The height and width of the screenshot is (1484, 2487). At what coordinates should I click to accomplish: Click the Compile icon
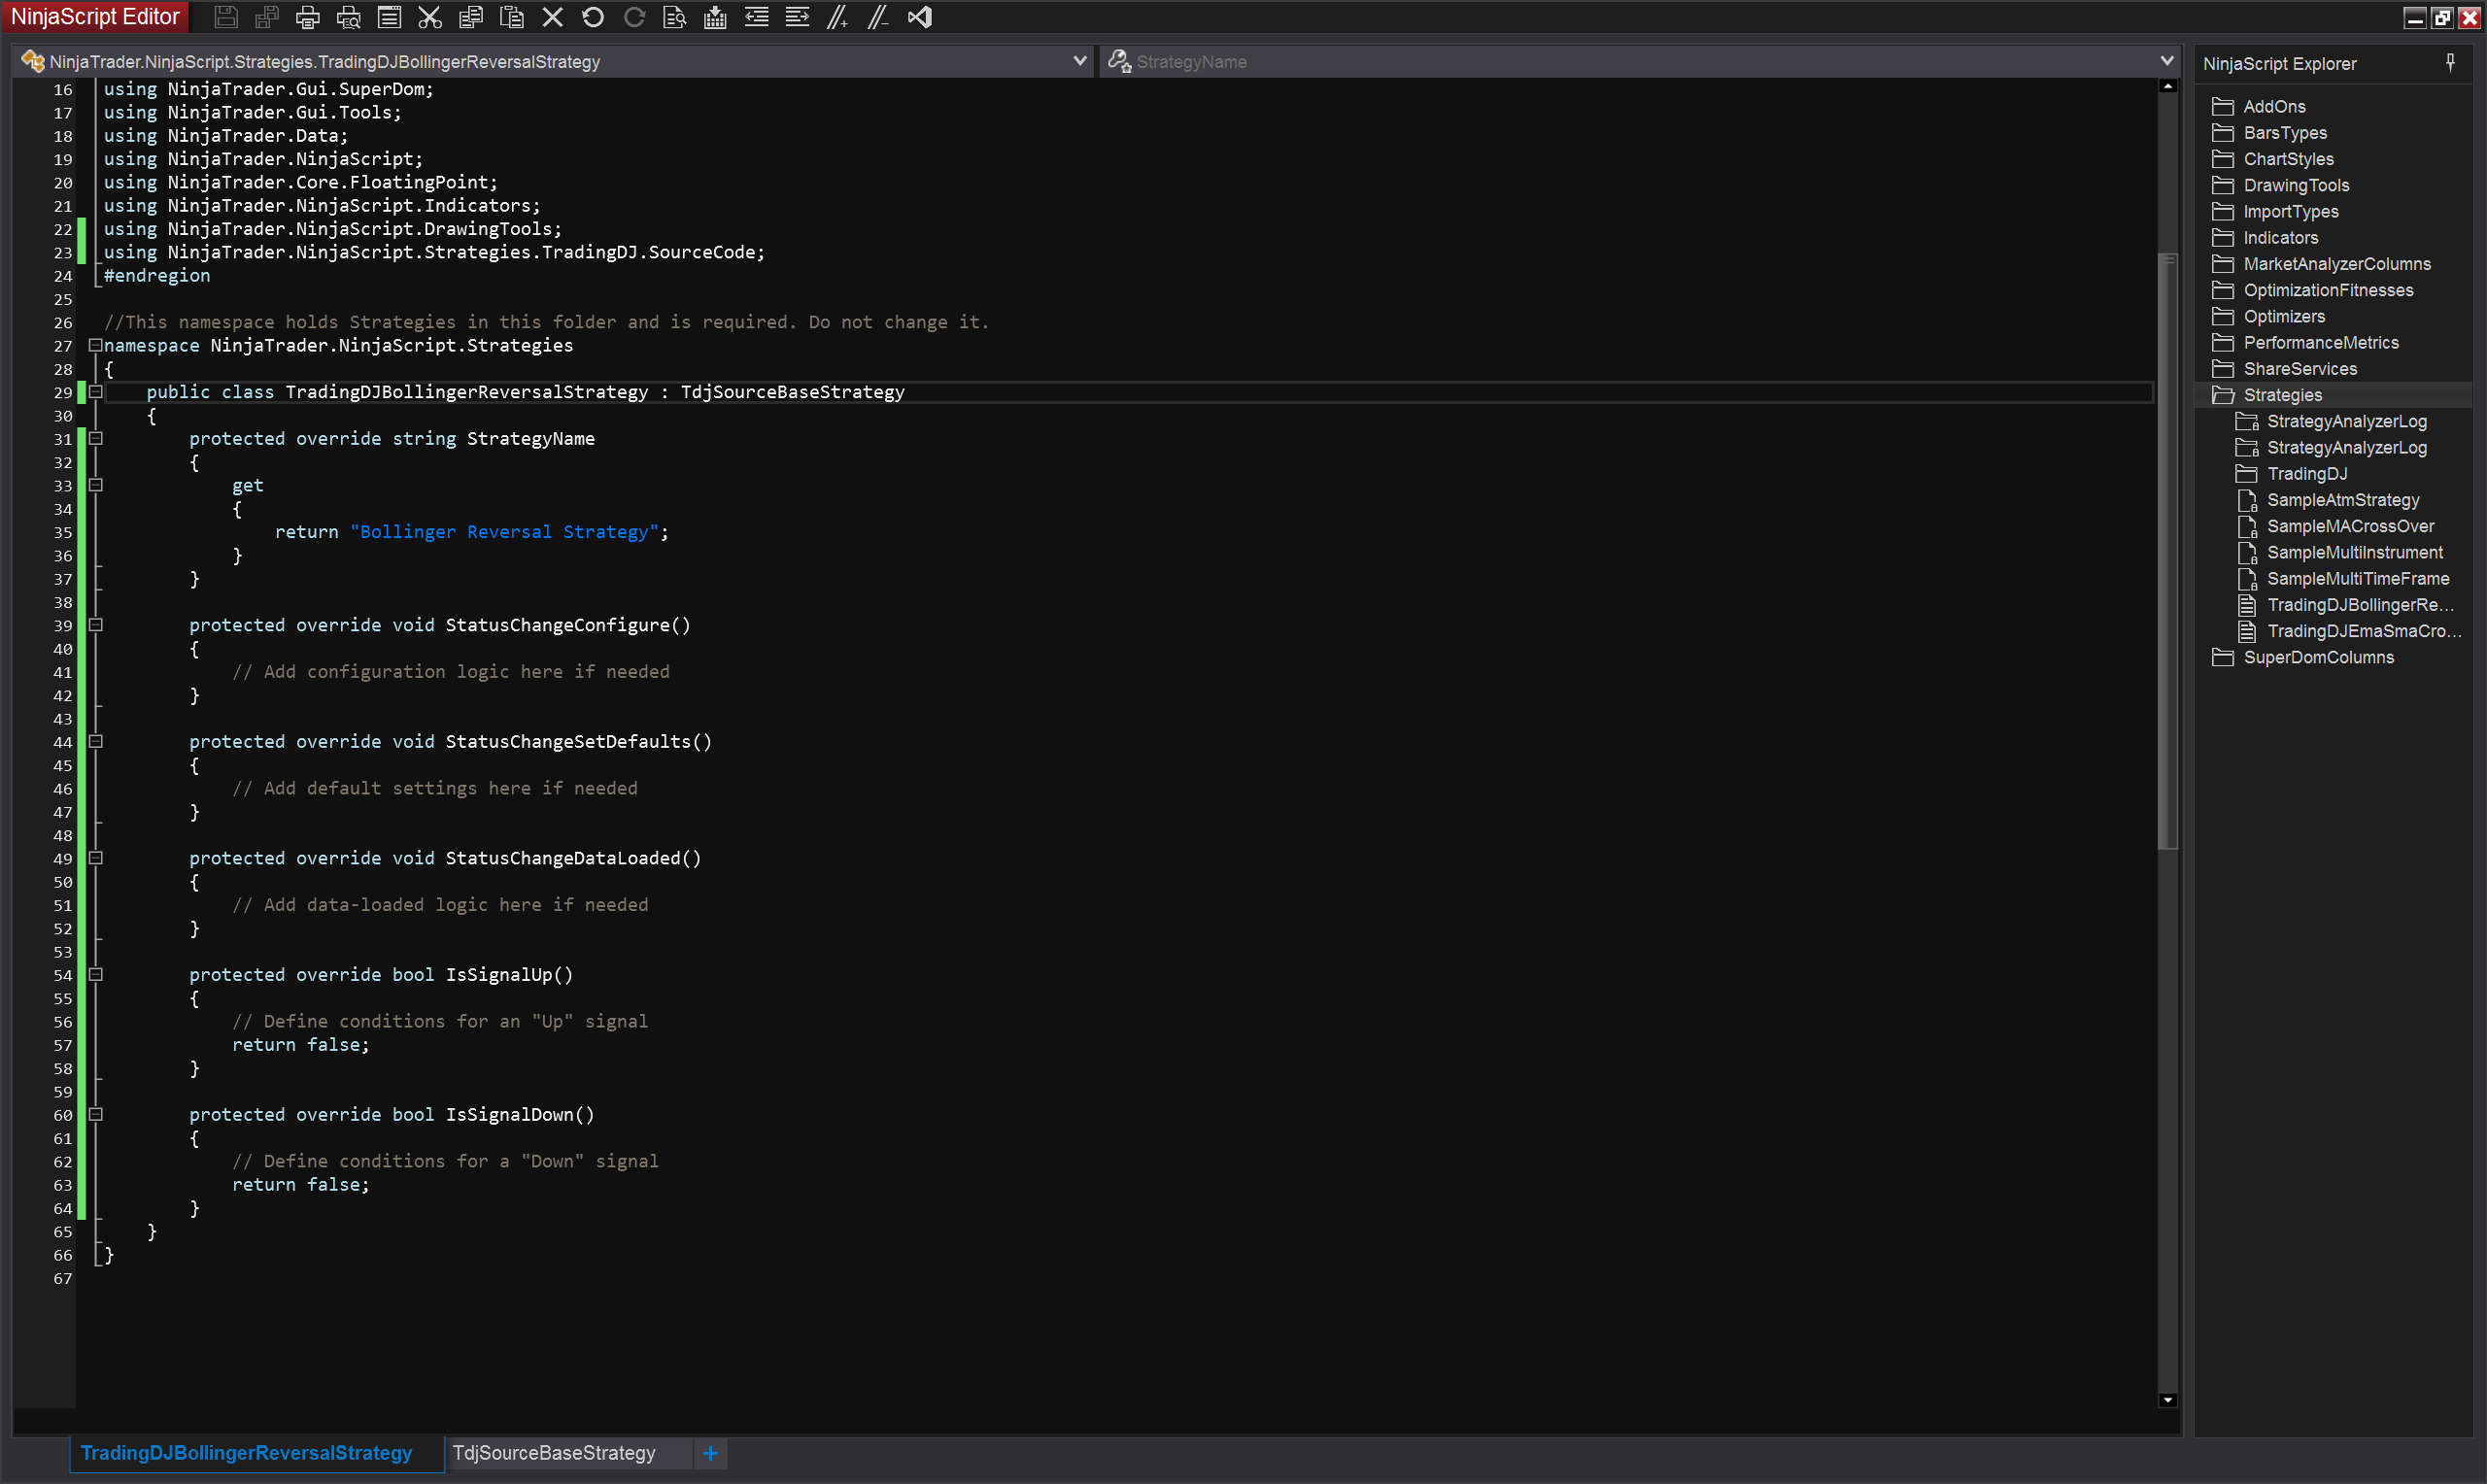tap(716, 17)
